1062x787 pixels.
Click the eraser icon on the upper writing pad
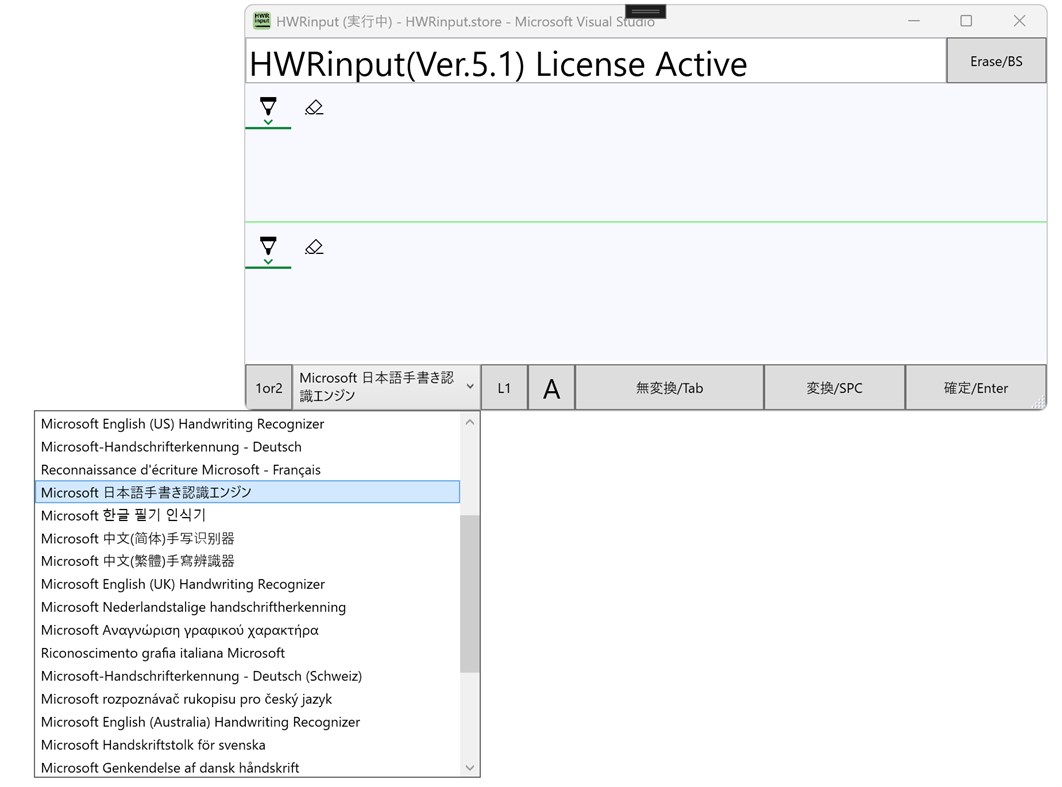314,107
